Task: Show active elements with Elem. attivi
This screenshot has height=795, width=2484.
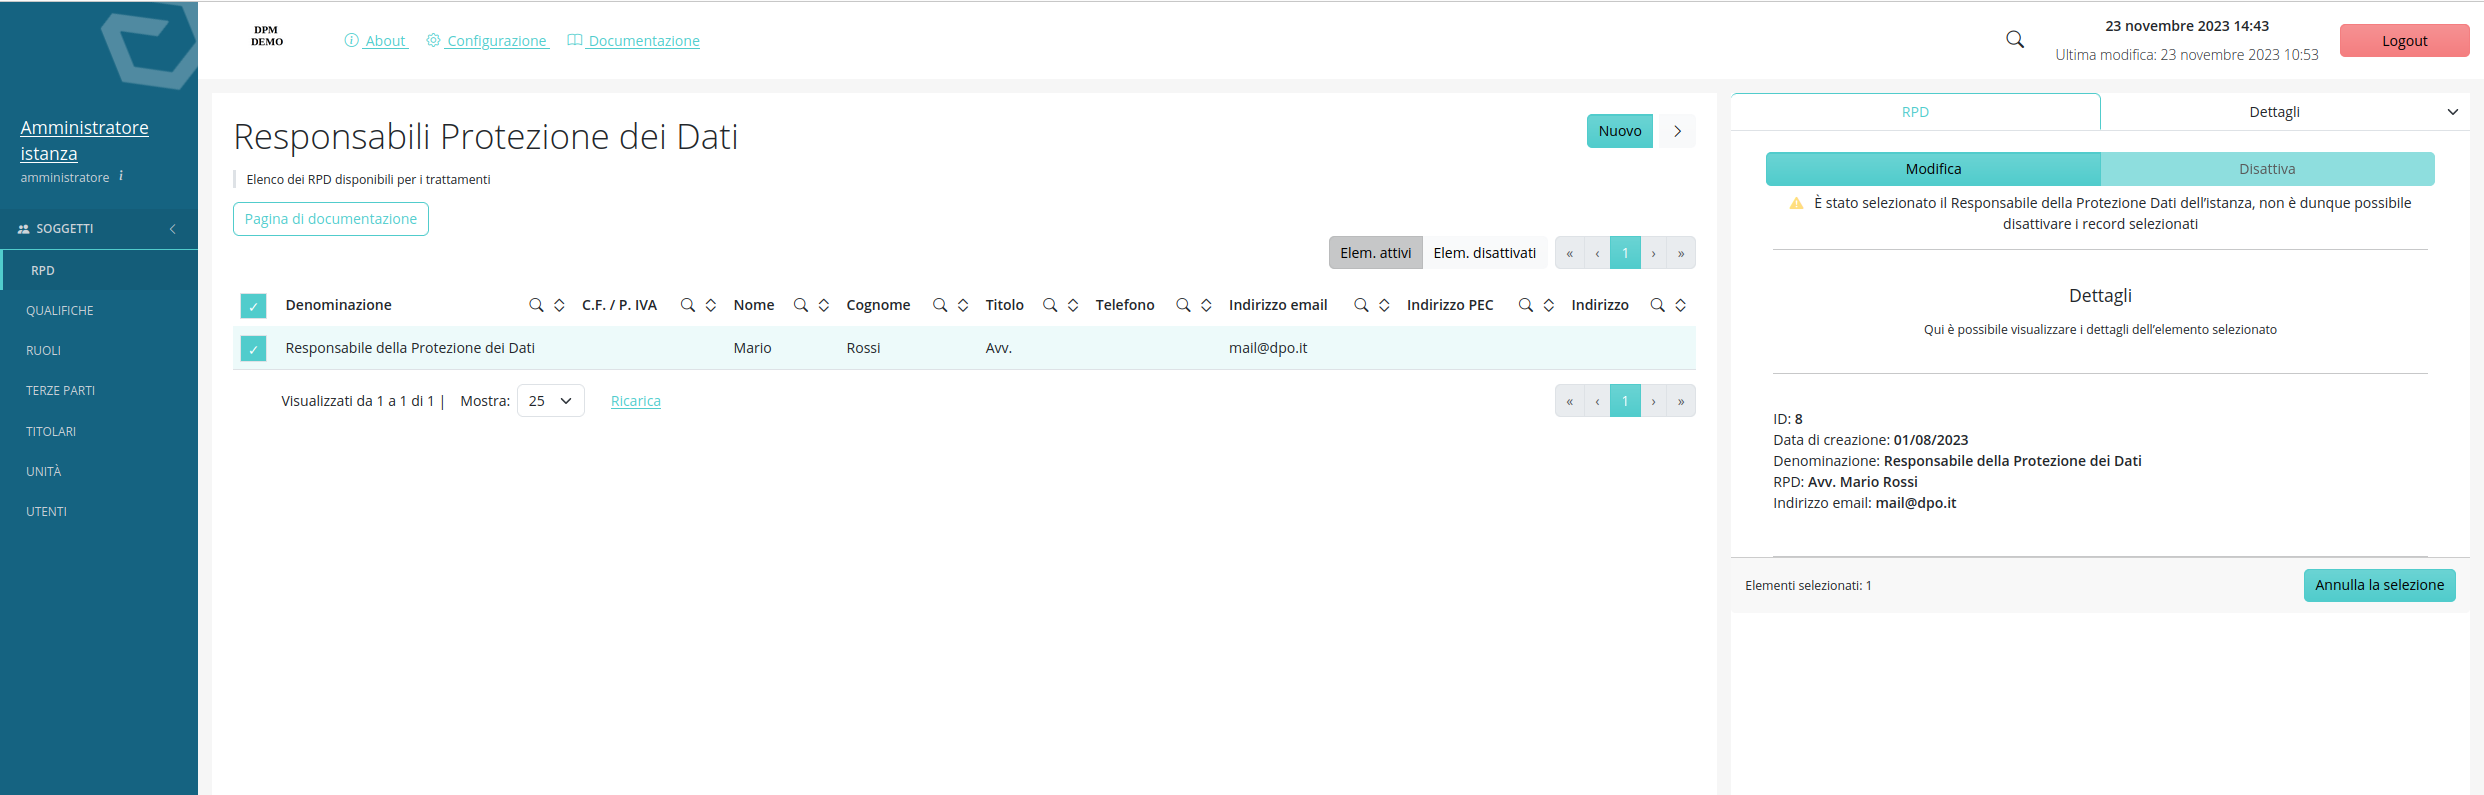Action: pyautogui.click(x=1375, y=253)
